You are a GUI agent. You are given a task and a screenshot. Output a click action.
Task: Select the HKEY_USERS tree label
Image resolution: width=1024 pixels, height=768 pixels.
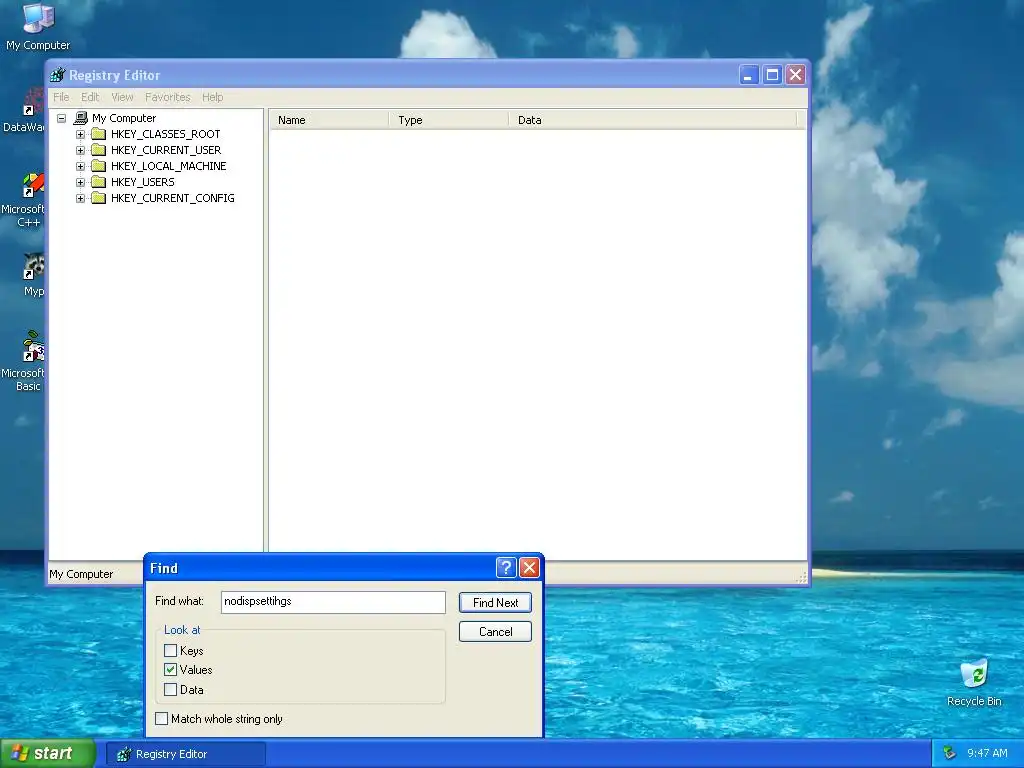(143, 182)
